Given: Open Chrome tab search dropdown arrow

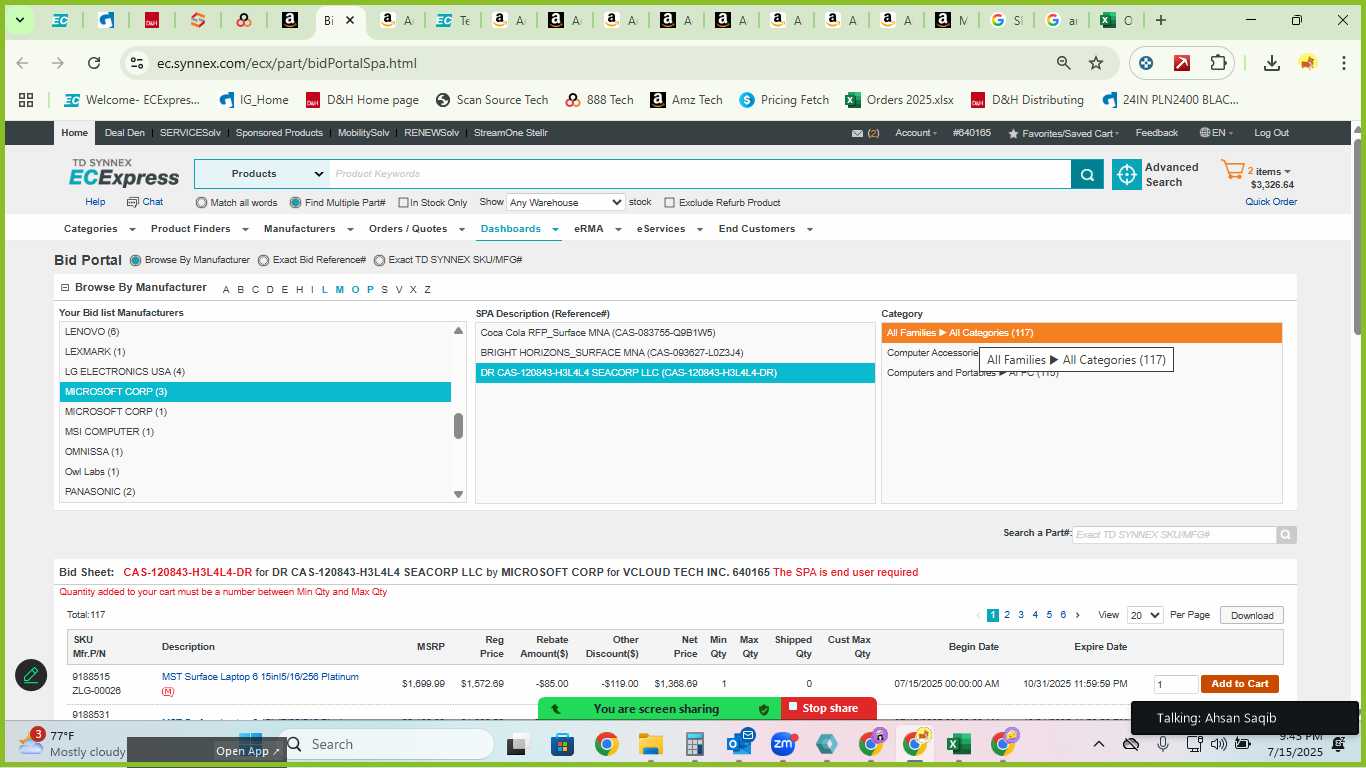Looking at the screenshot, I should pyautogui.click(x=19, y=20).
